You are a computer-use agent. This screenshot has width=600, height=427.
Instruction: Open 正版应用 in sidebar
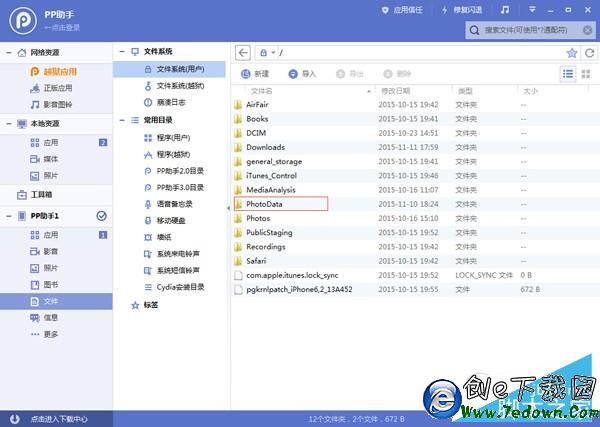[x=51, y=88]
